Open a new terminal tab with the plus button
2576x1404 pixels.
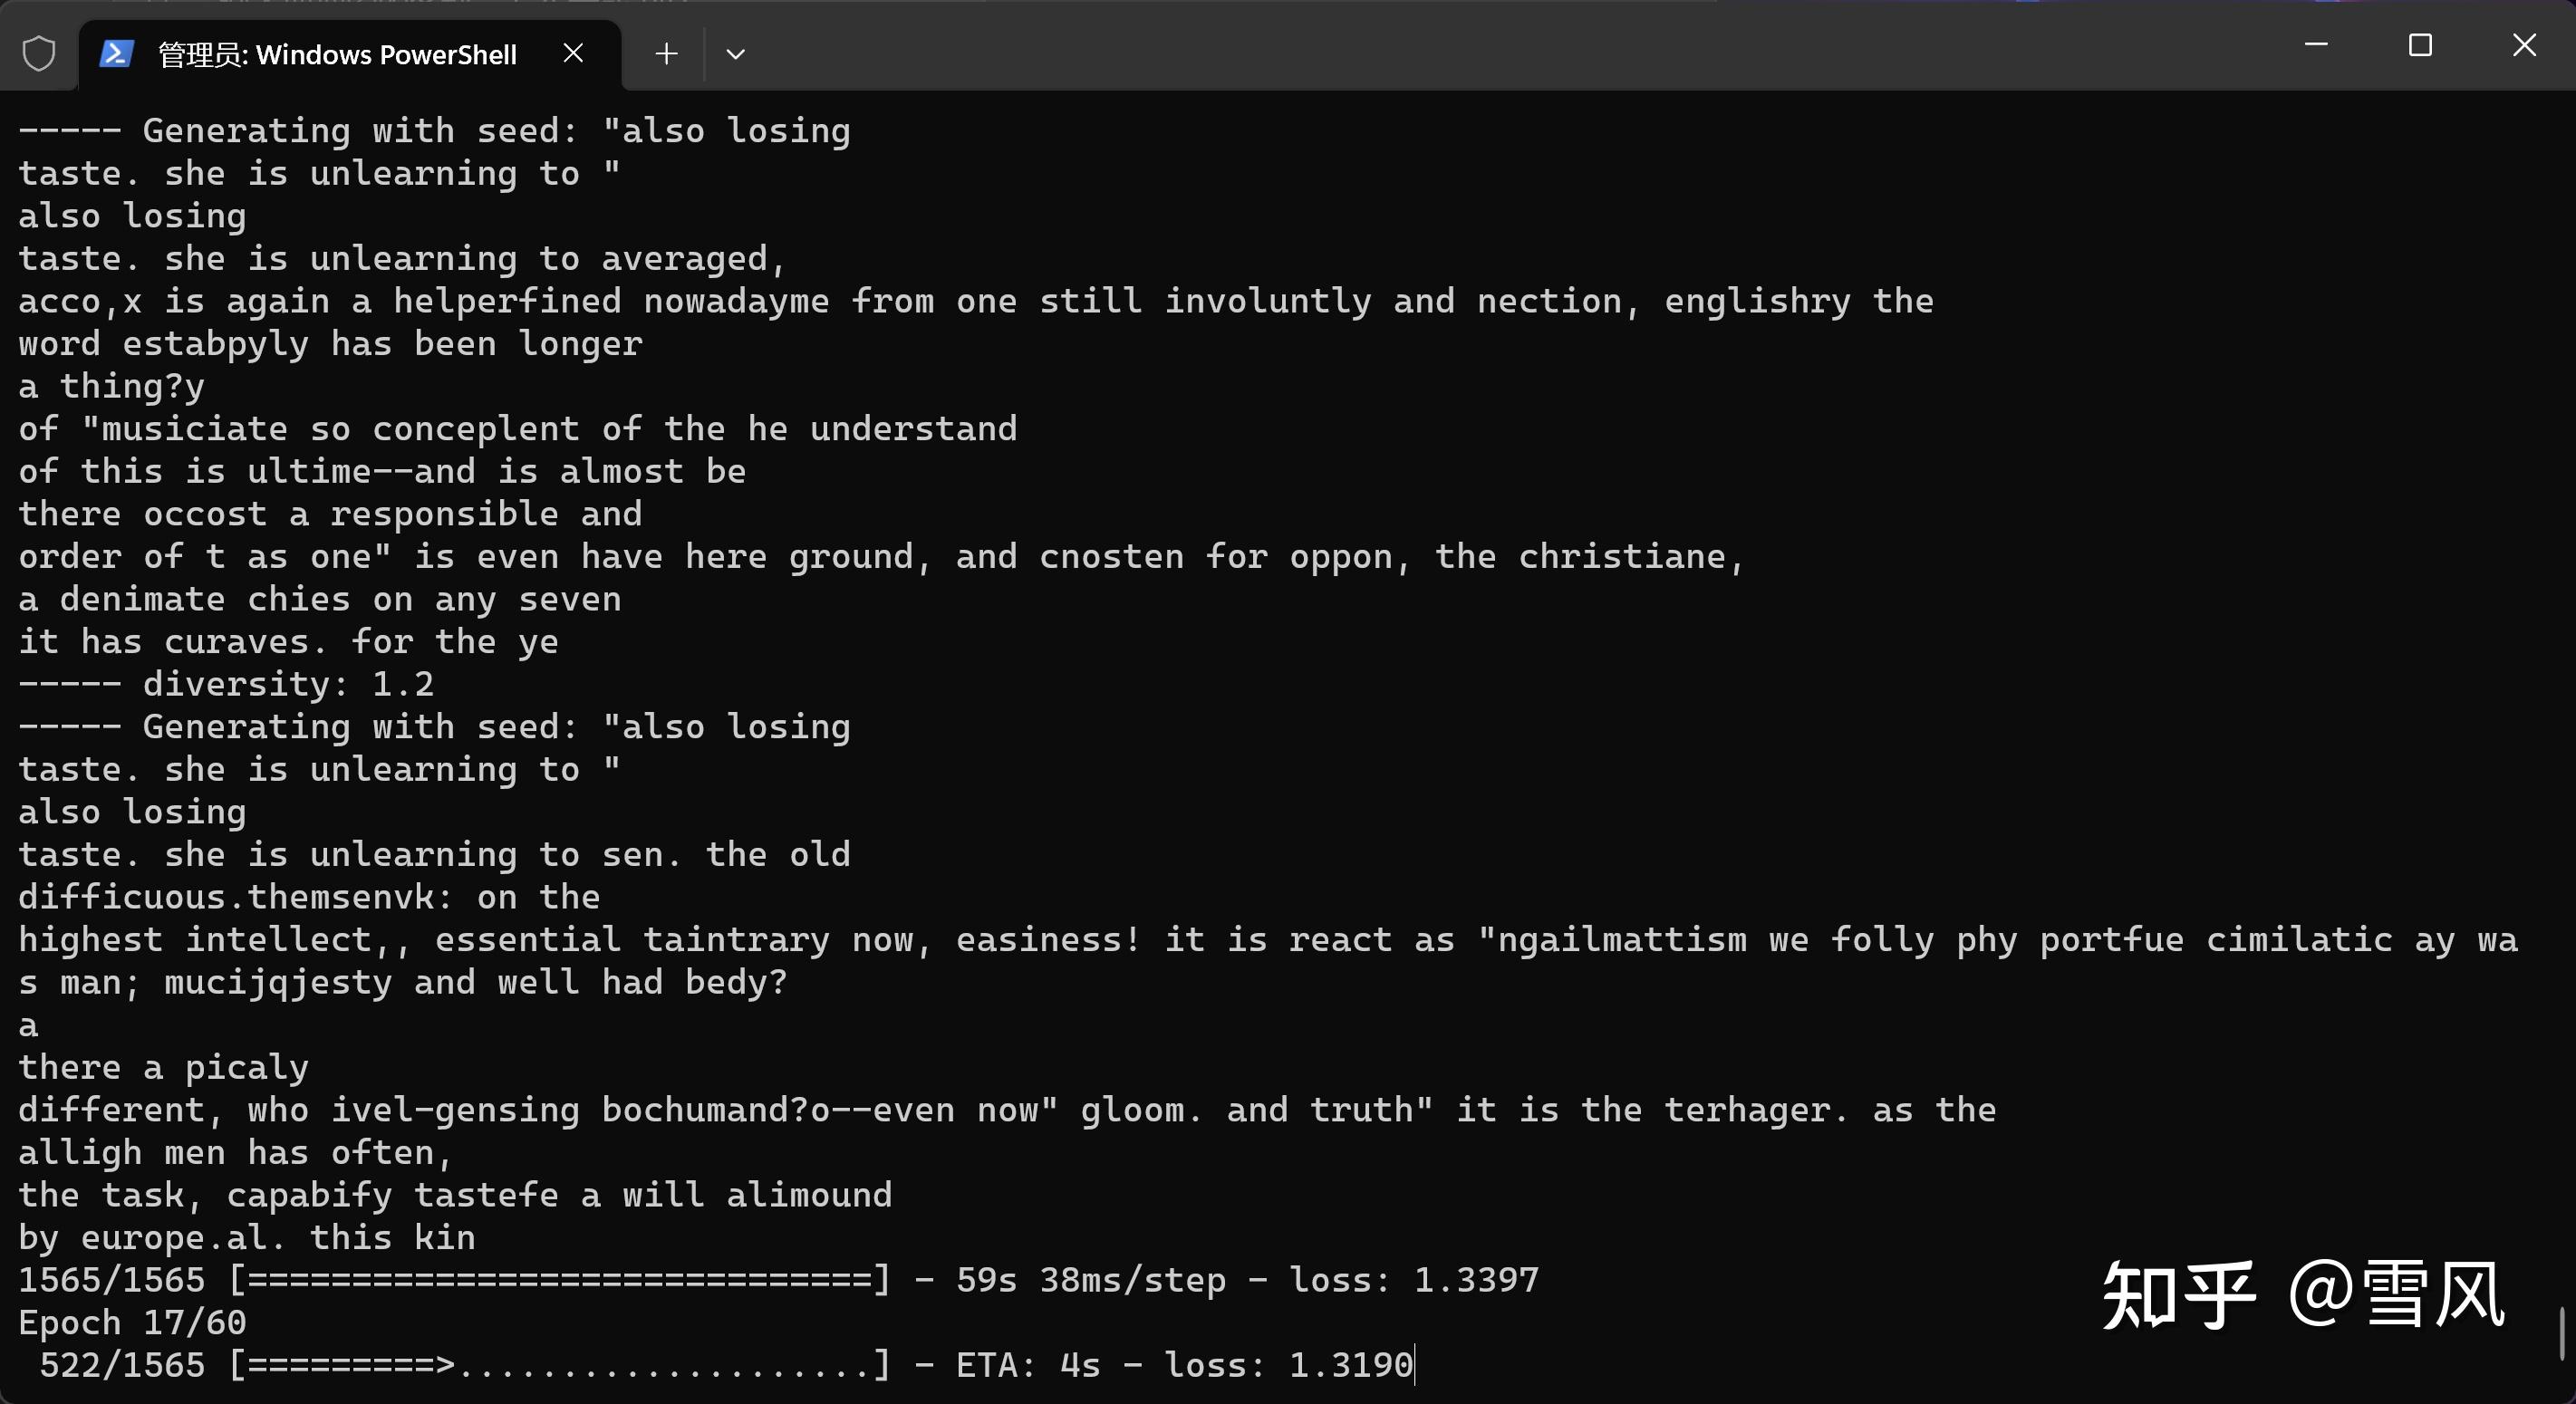click(x=665, y=53)
